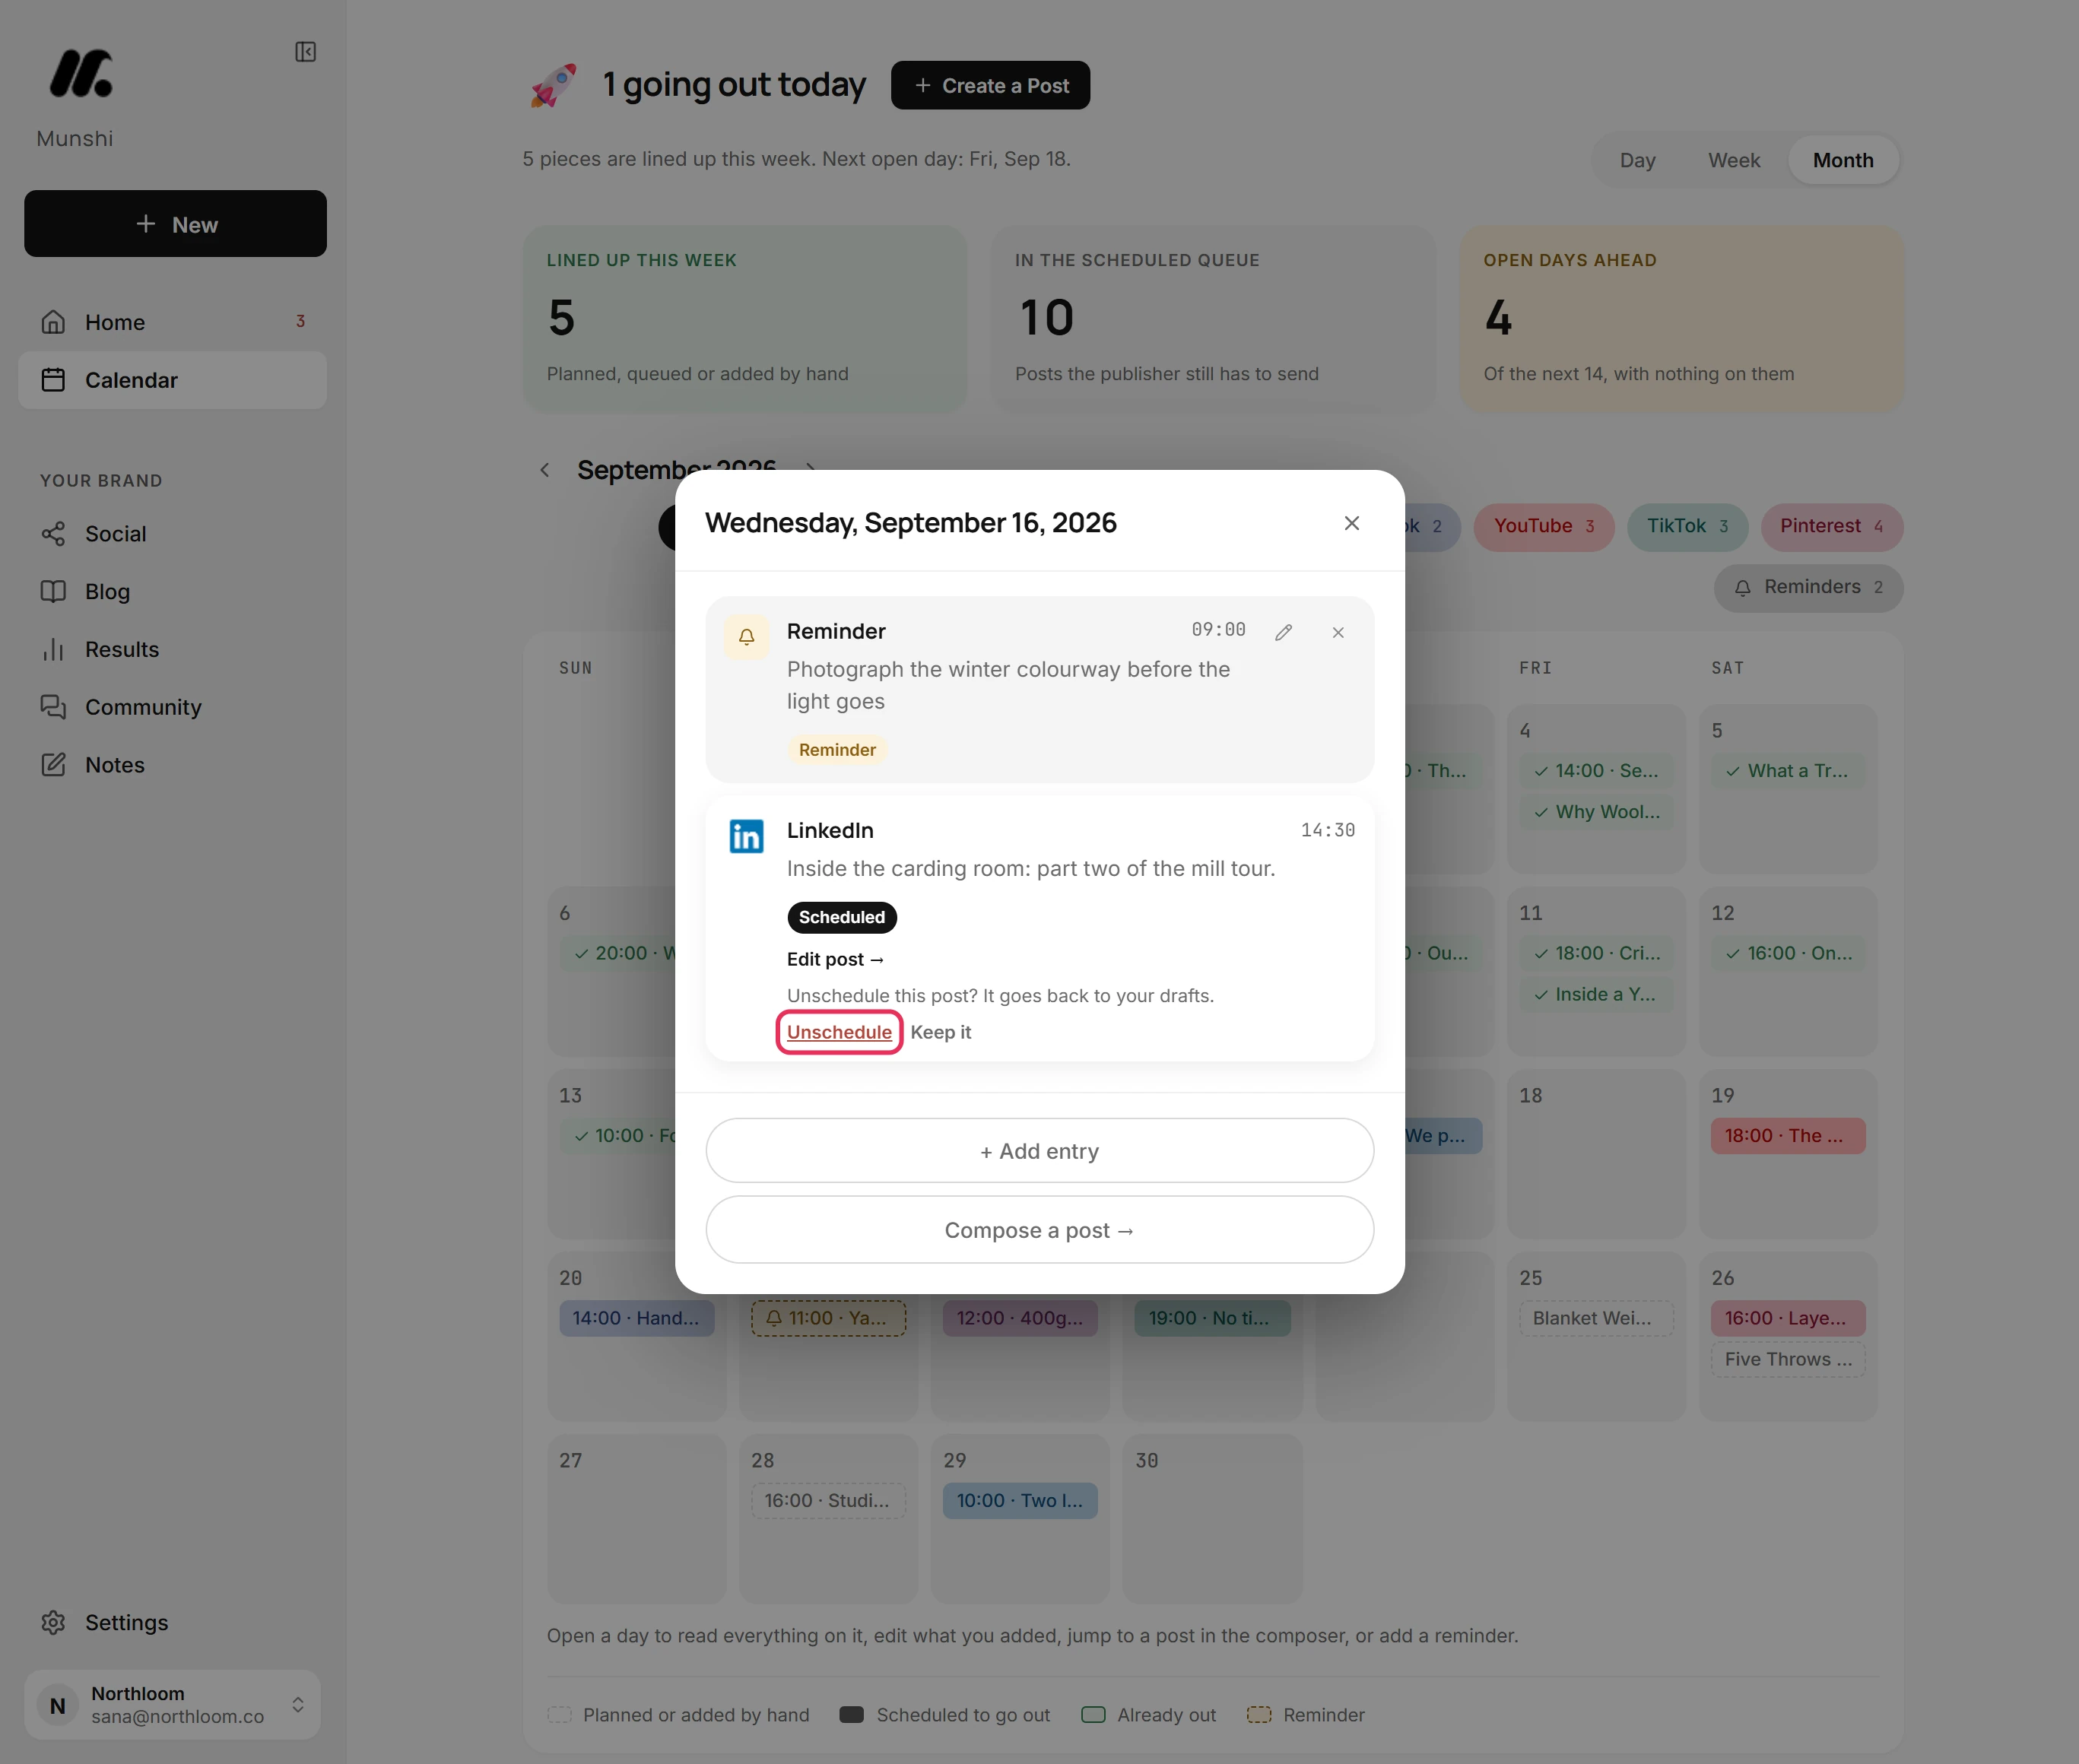
Task: Delete the 09:00 reminder
Action: pos(1337,633)
